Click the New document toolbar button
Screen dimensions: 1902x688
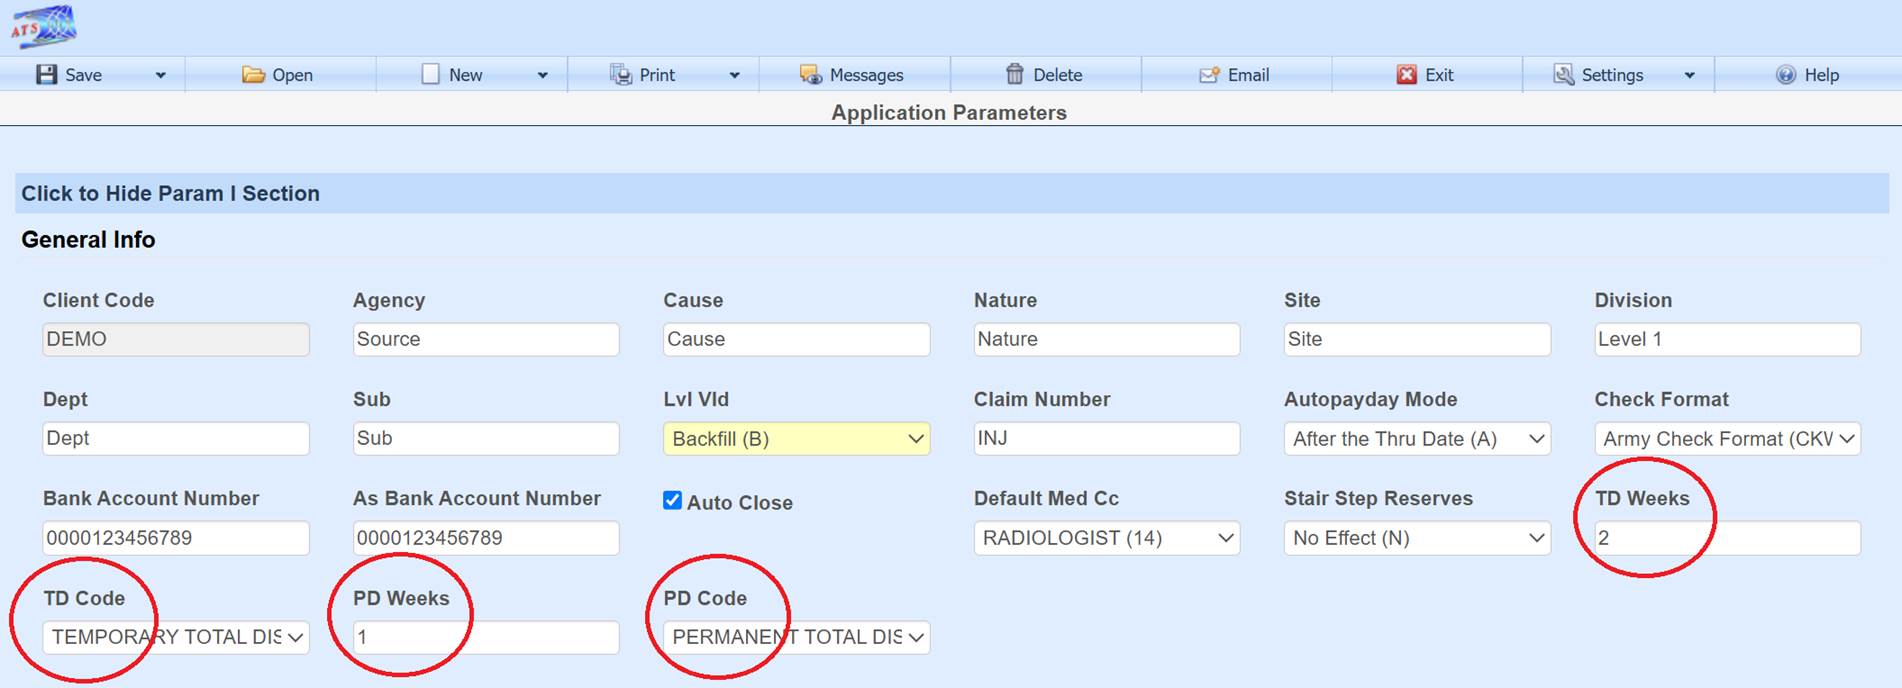pyautogui.click(x=453, y=75)
